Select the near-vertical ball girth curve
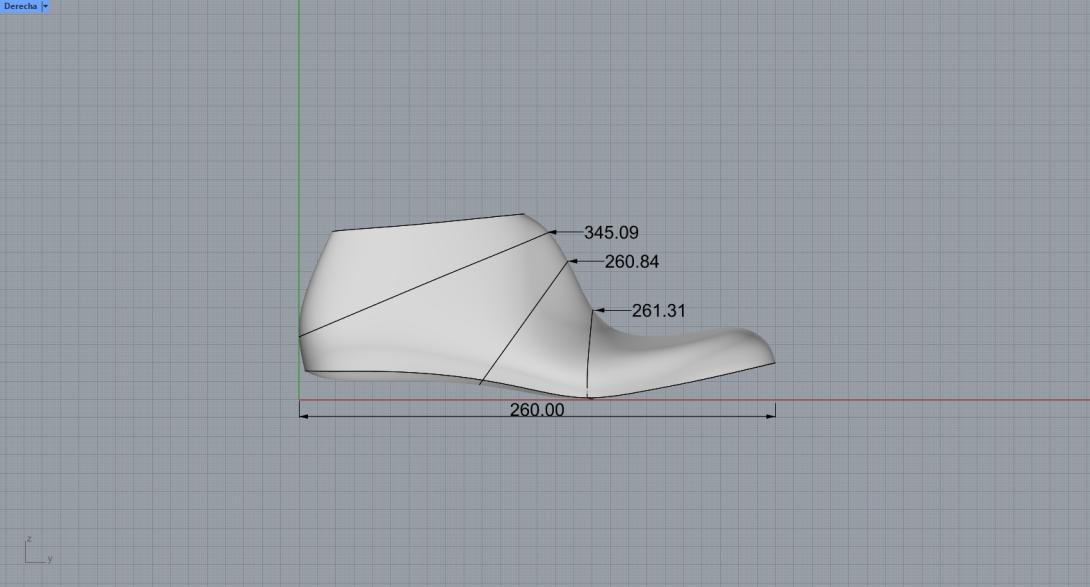1090x587 pixels. click(589, 350)
